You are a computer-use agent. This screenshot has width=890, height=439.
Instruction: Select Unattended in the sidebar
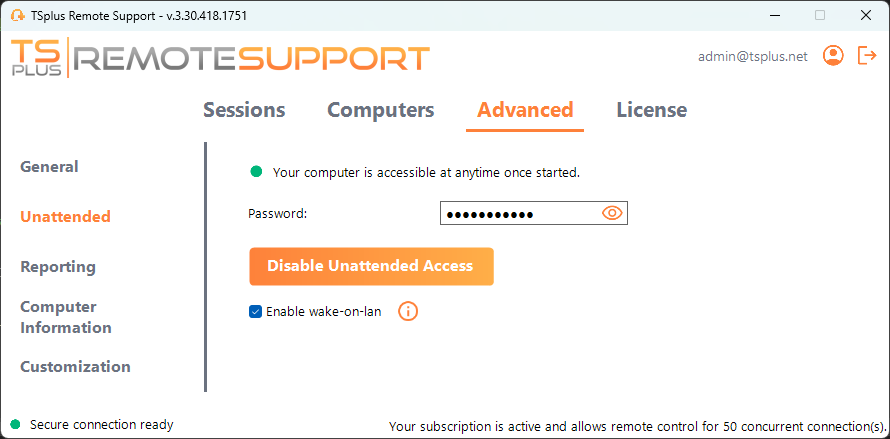[65, 217]
